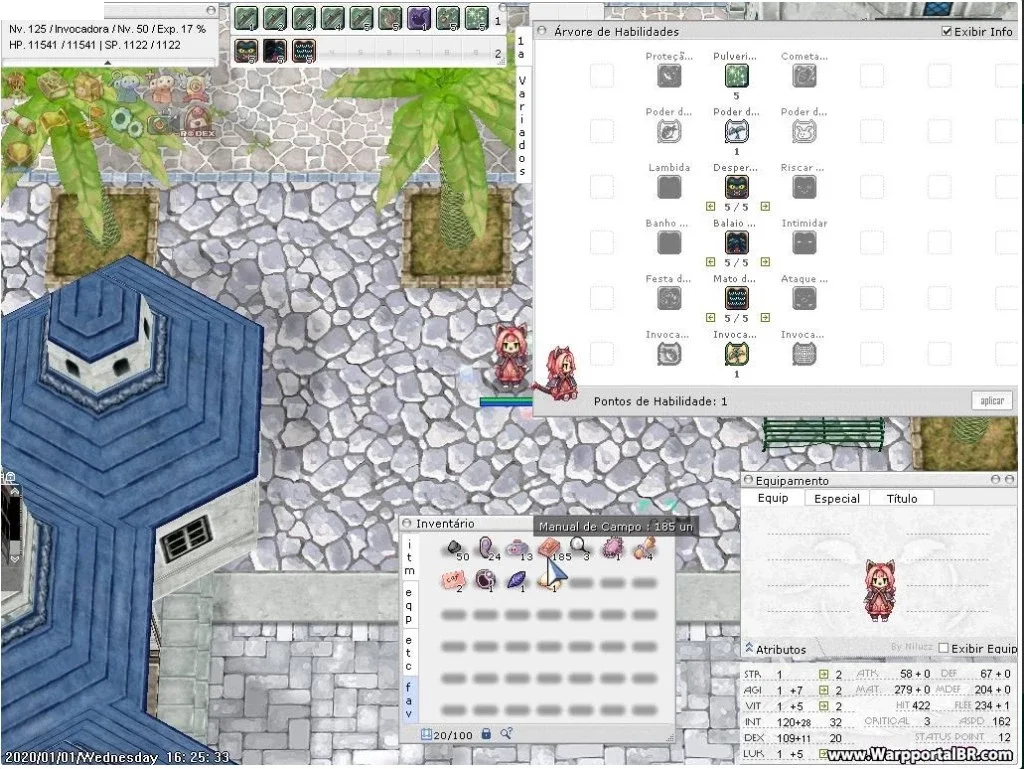The image size is (1024, 769).
Task: Click the purple cat skill in hotkey bar
Action: (419, 18)
